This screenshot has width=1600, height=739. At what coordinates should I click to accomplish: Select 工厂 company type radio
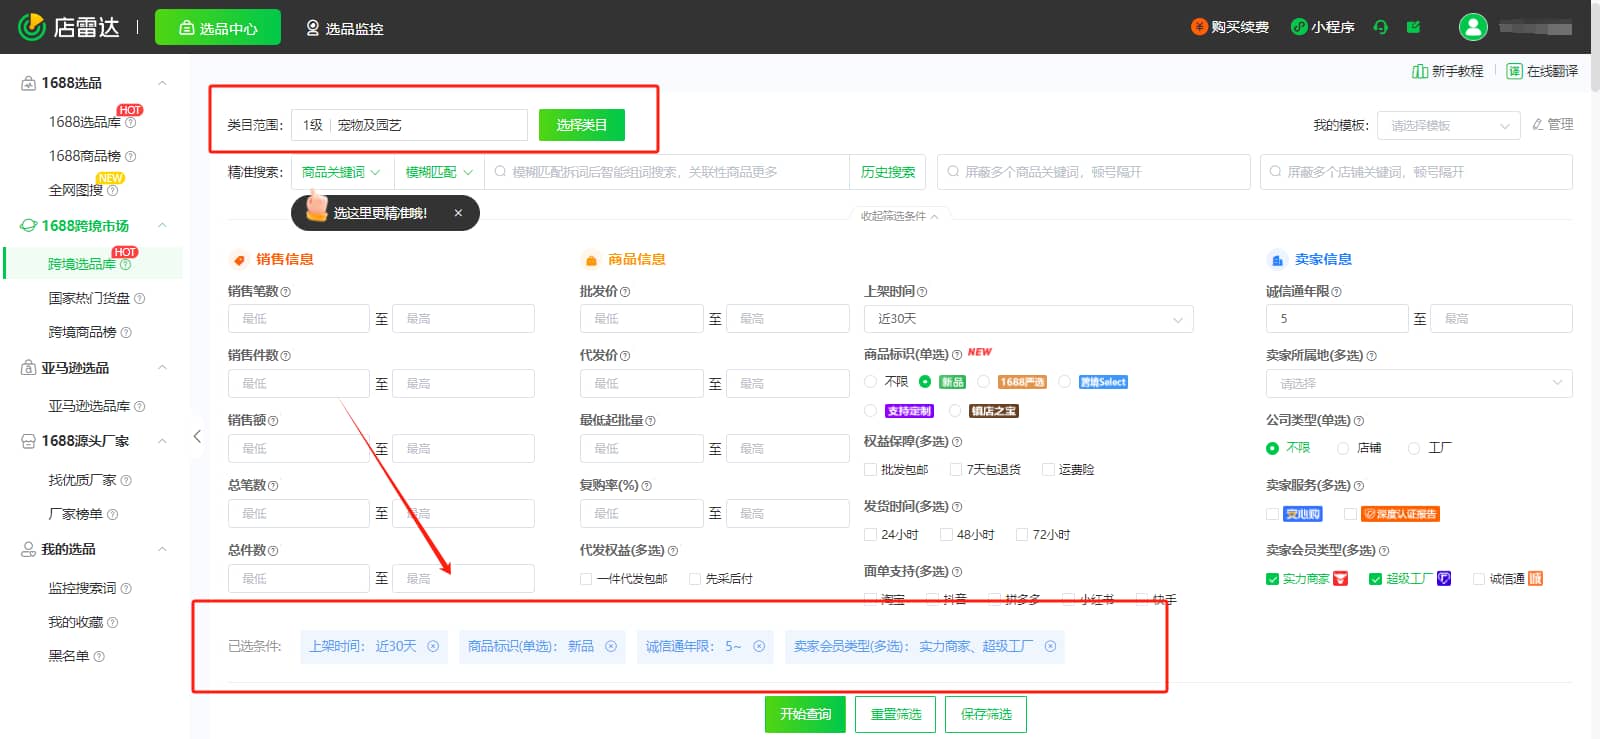[1414, 448]
